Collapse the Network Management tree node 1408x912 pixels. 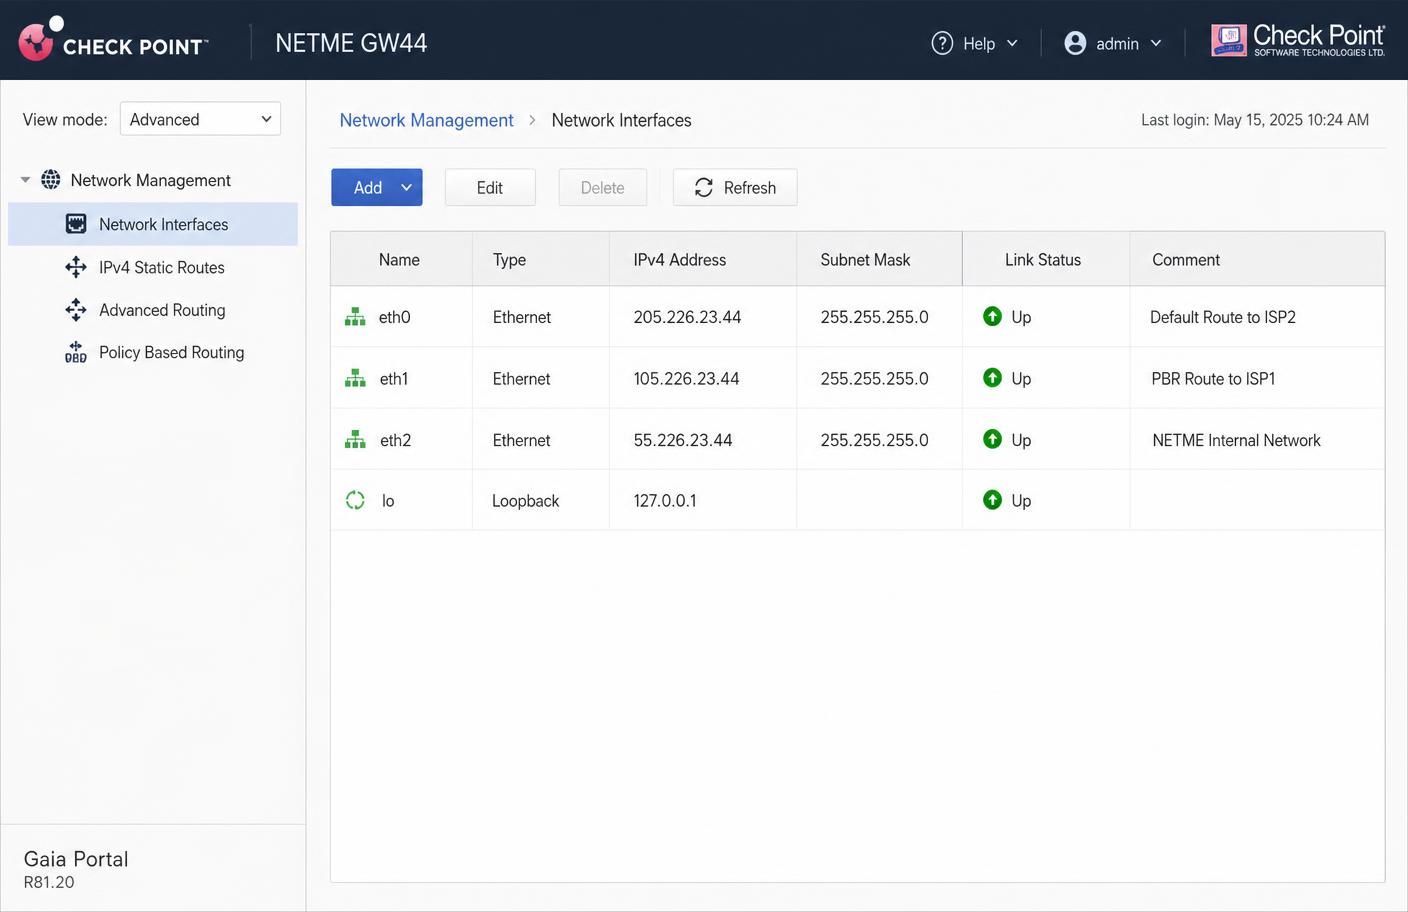[25, 180]
